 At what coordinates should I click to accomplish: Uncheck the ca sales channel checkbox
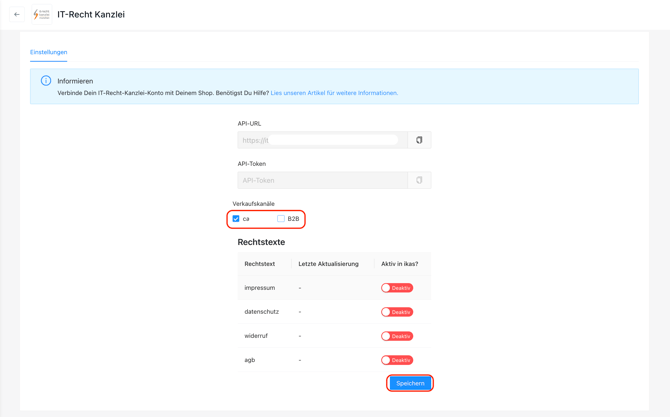[x=236, y=219]
